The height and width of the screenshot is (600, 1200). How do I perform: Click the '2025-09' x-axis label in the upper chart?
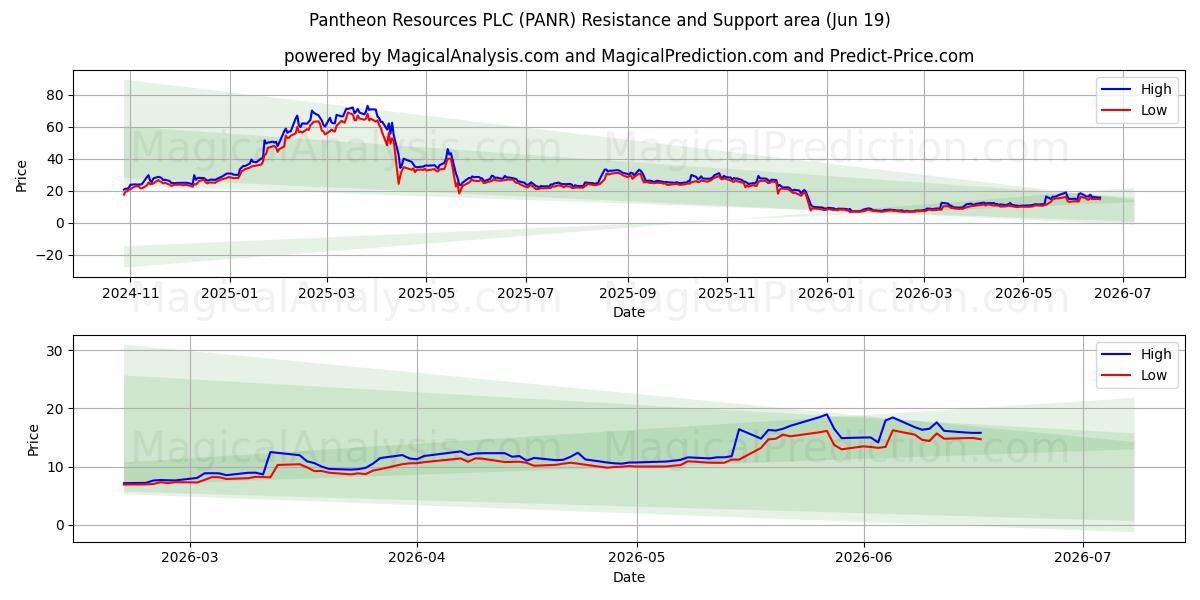point(628,293)
